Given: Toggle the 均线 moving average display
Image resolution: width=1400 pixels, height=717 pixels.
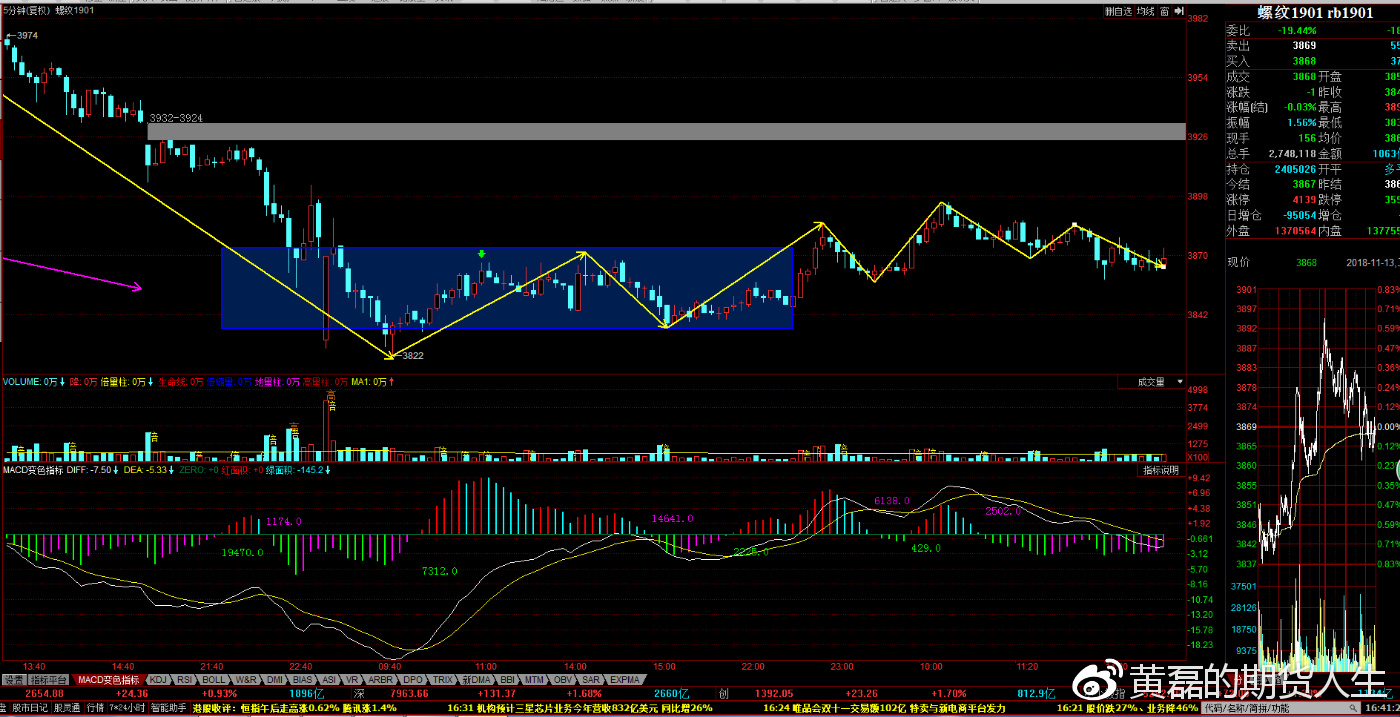Looking at the screenshot, I should (x=1146, y=12).
